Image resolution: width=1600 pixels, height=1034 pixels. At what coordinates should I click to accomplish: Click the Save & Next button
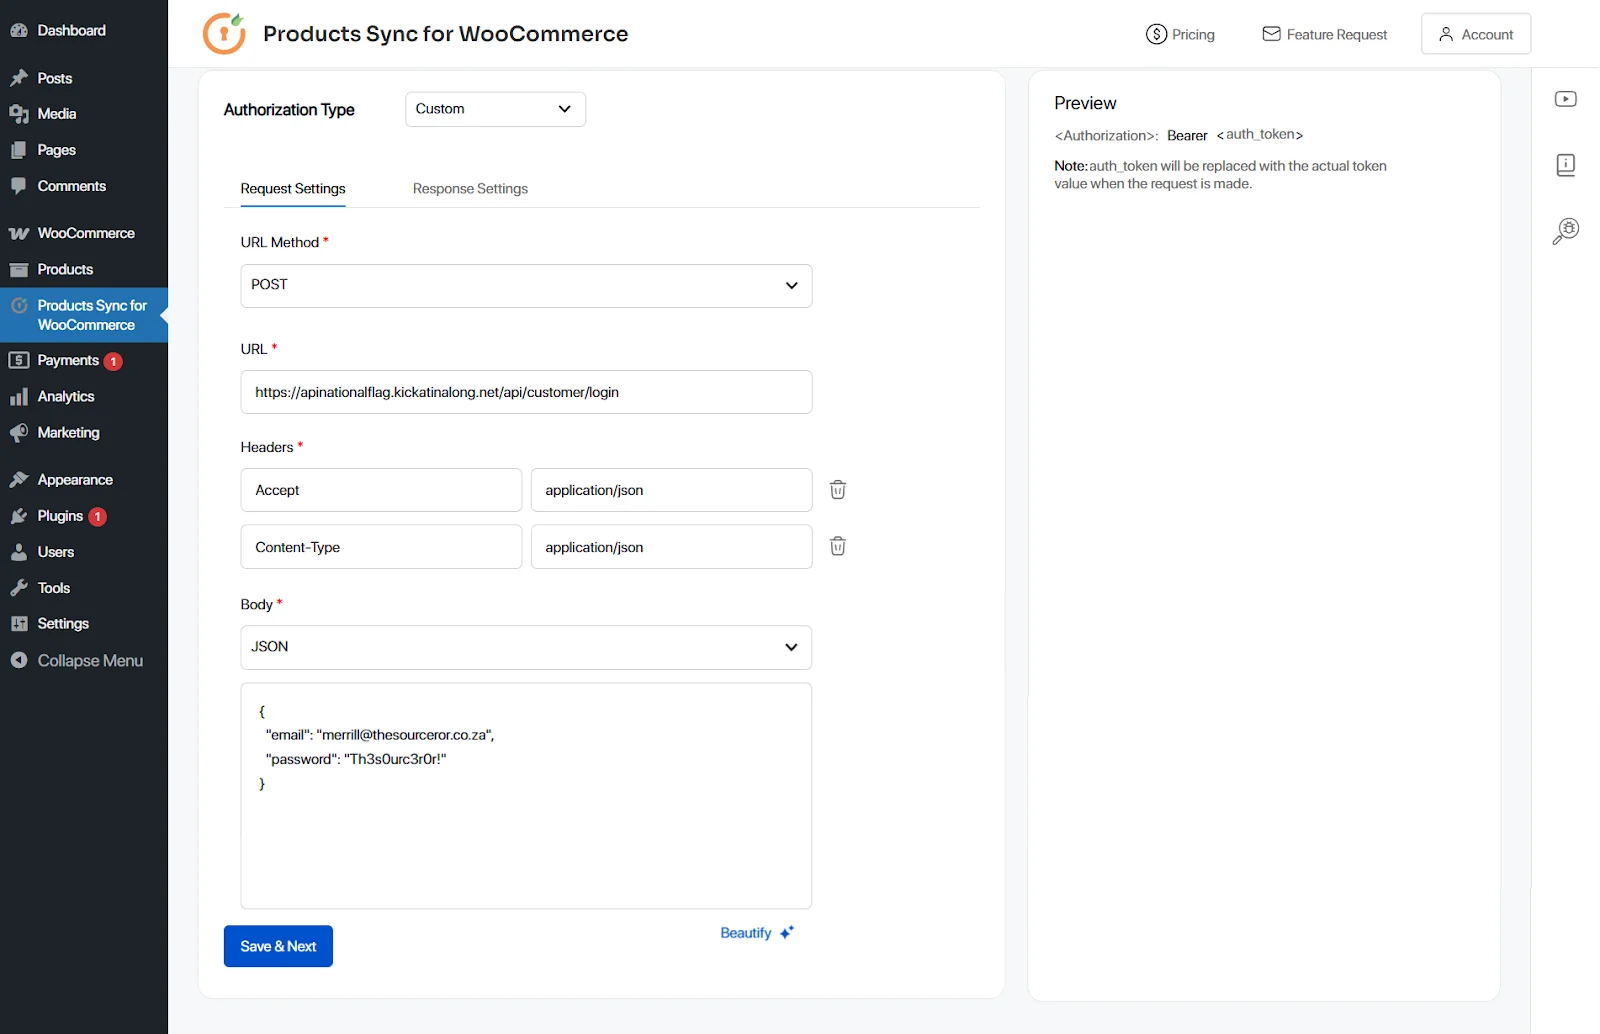pyautogui.click(x=277, y=946)
